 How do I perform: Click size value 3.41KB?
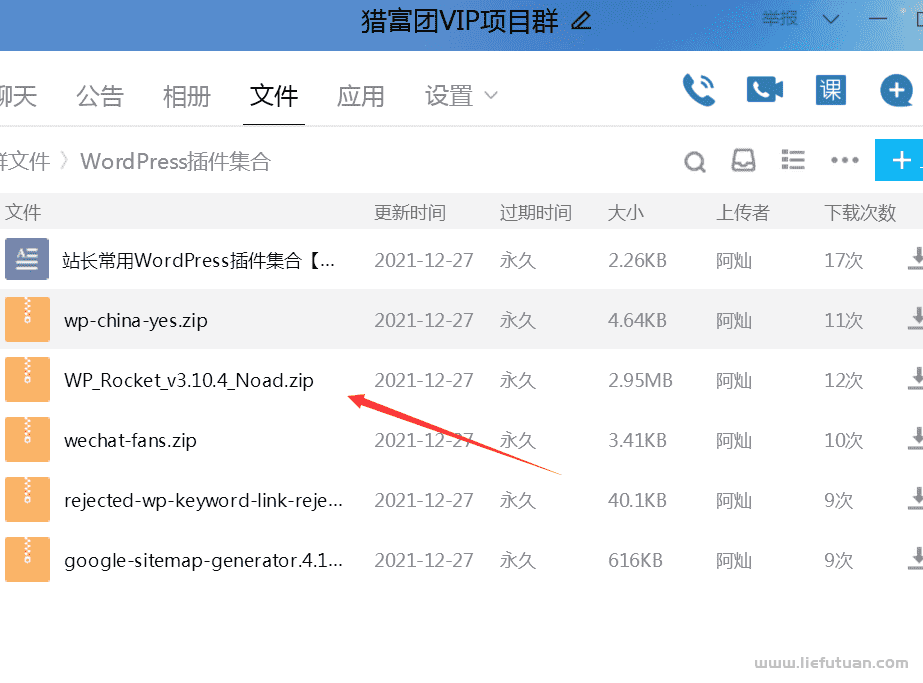click(x=637, y=440)
